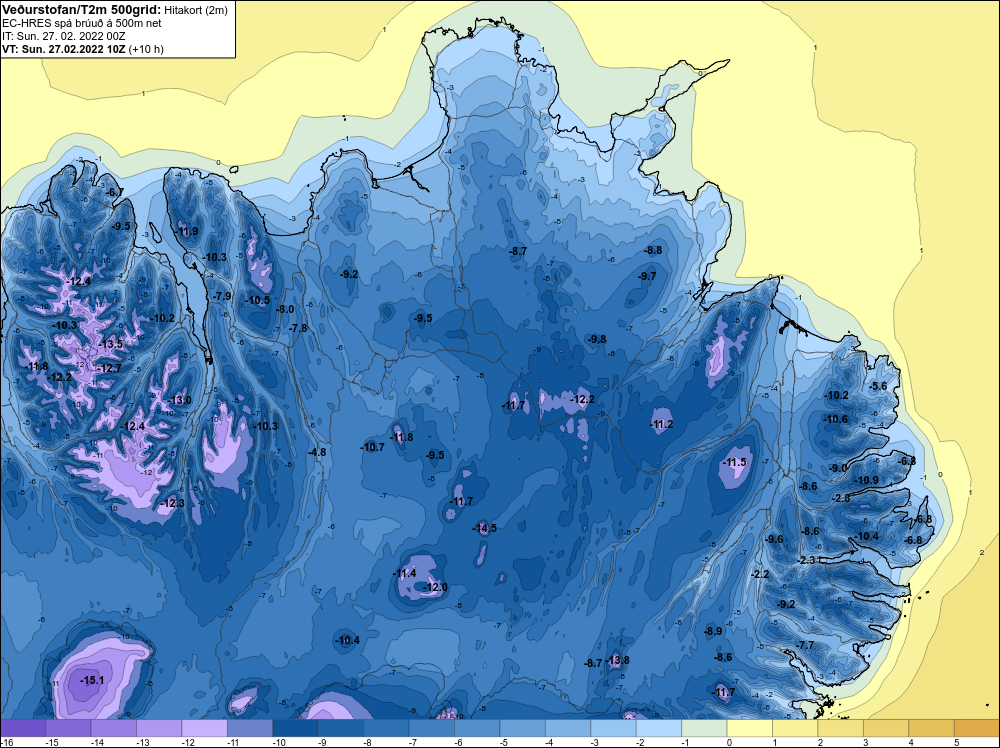This screenshot has width=1000, height=748.
Task: Click the legend color swatch starting at -1
Action: (705, 728)
